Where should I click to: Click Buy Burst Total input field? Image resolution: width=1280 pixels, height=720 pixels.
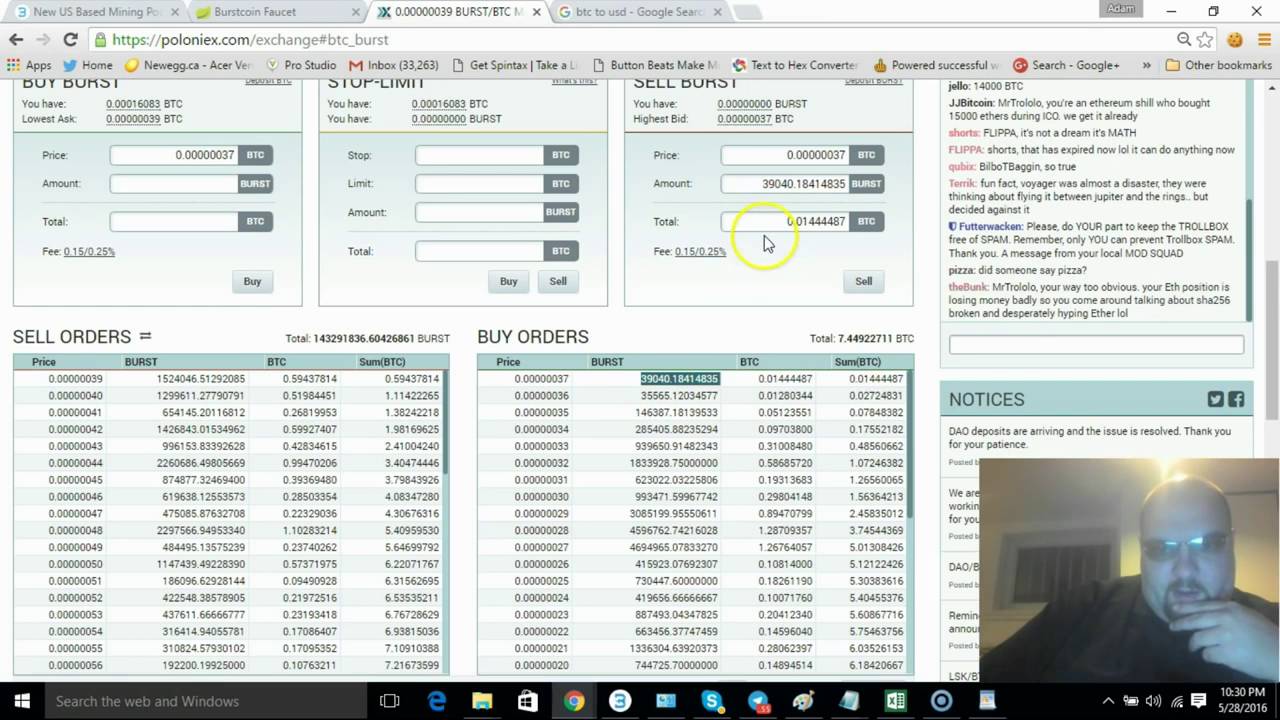(174, 222)
